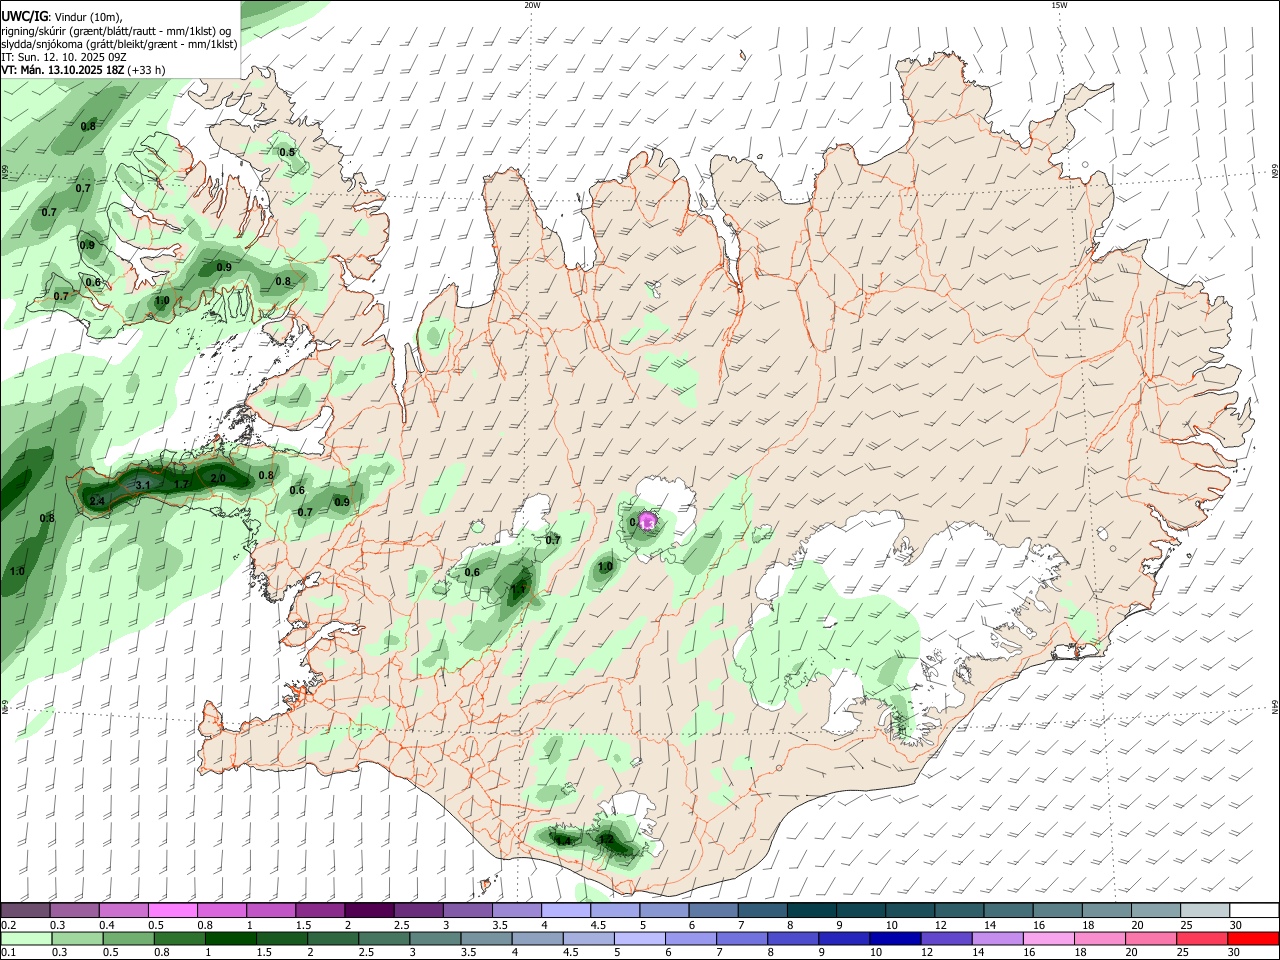Image resolution: width=1280 pixels, height=960 pixels.
Task: Click the dark blue 10–12 rain legend swatch
Action: coord(894,938)
